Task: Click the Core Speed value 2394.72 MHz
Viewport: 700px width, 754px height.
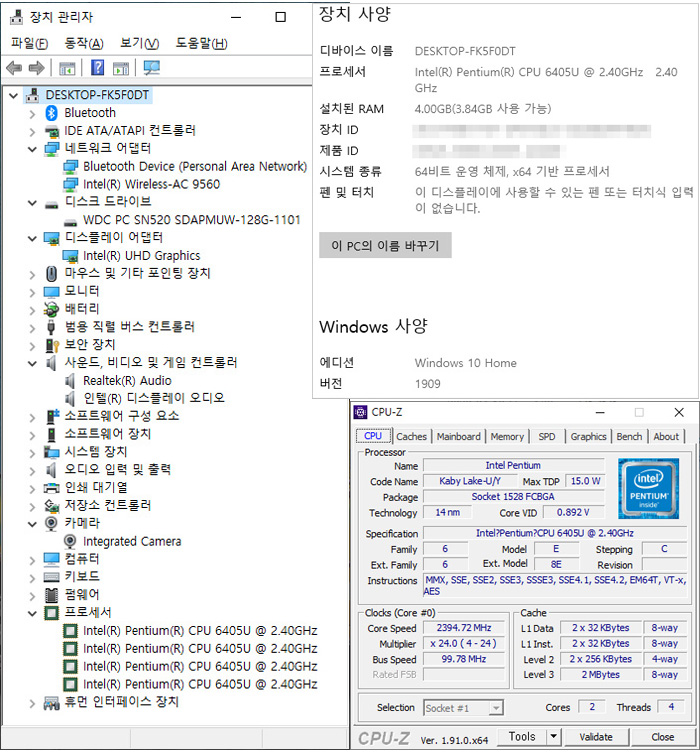Action: tap(464, 628)
